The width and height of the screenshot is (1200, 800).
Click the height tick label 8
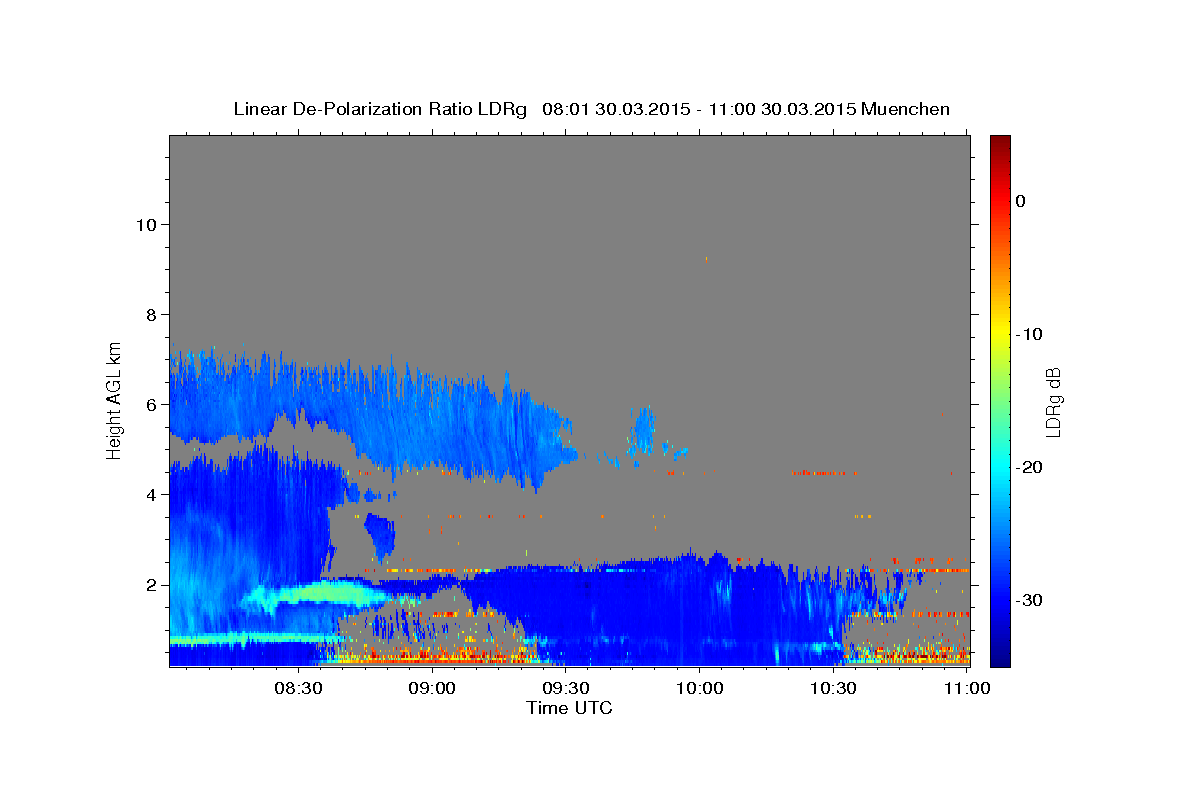[x=150, y=314]
